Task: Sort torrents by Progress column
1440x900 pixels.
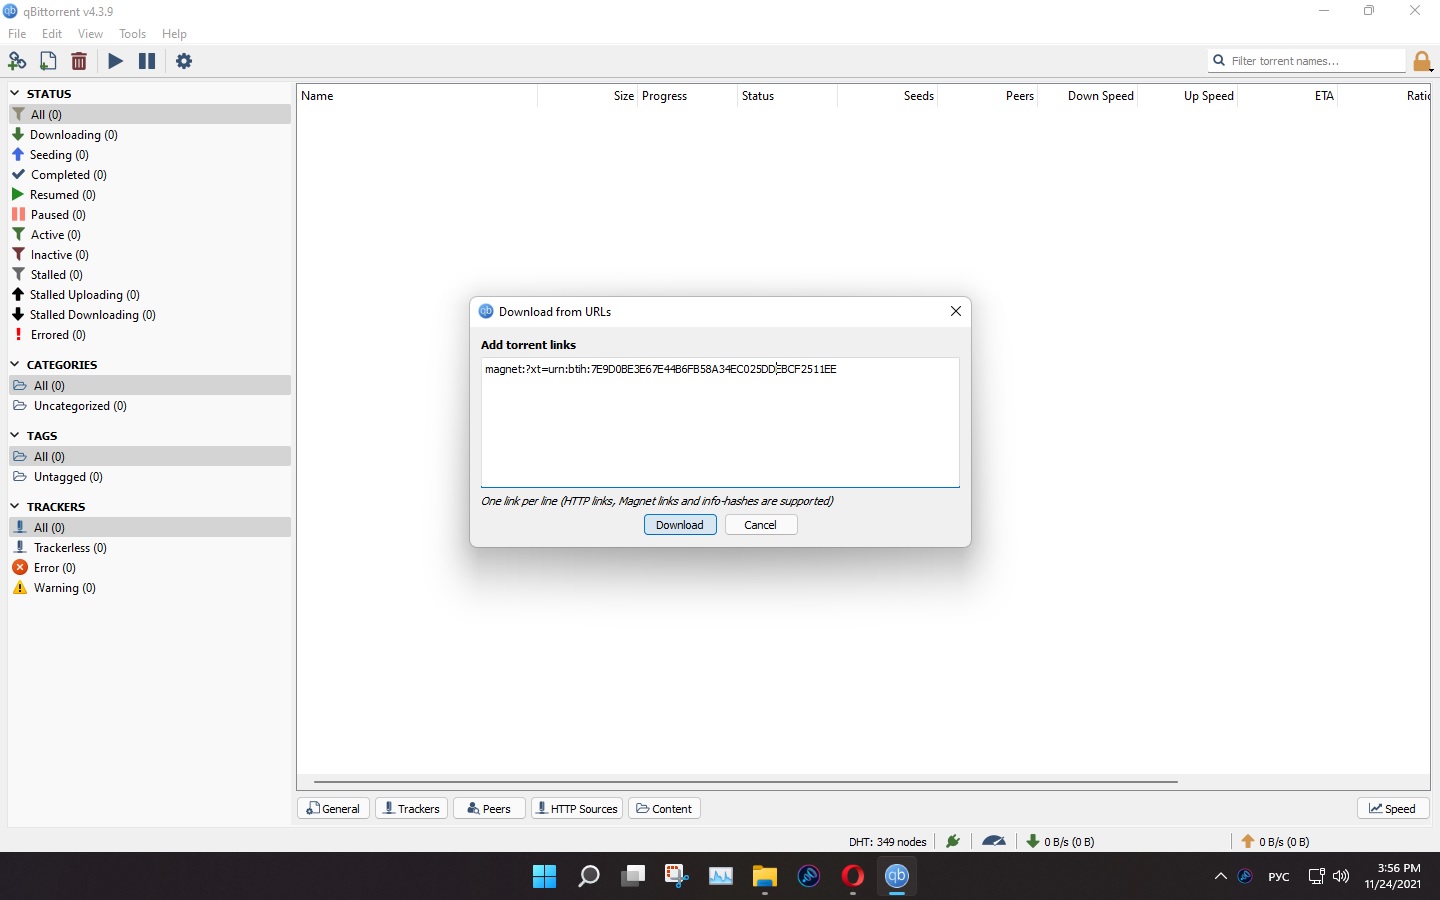Action: pyautogui.click(x=688, y=96)
